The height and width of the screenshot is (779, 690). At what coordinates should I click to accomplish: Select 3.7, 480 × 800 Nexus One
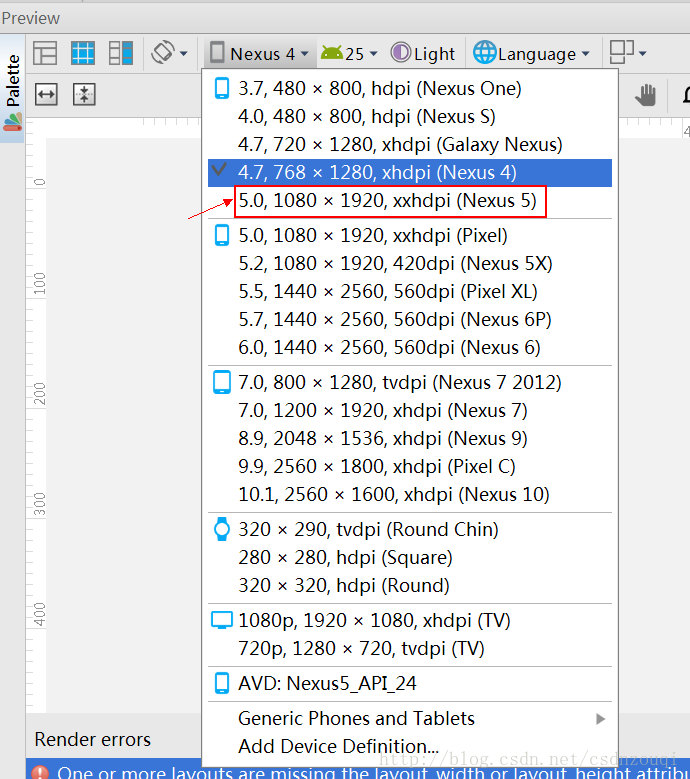point(410,89)
